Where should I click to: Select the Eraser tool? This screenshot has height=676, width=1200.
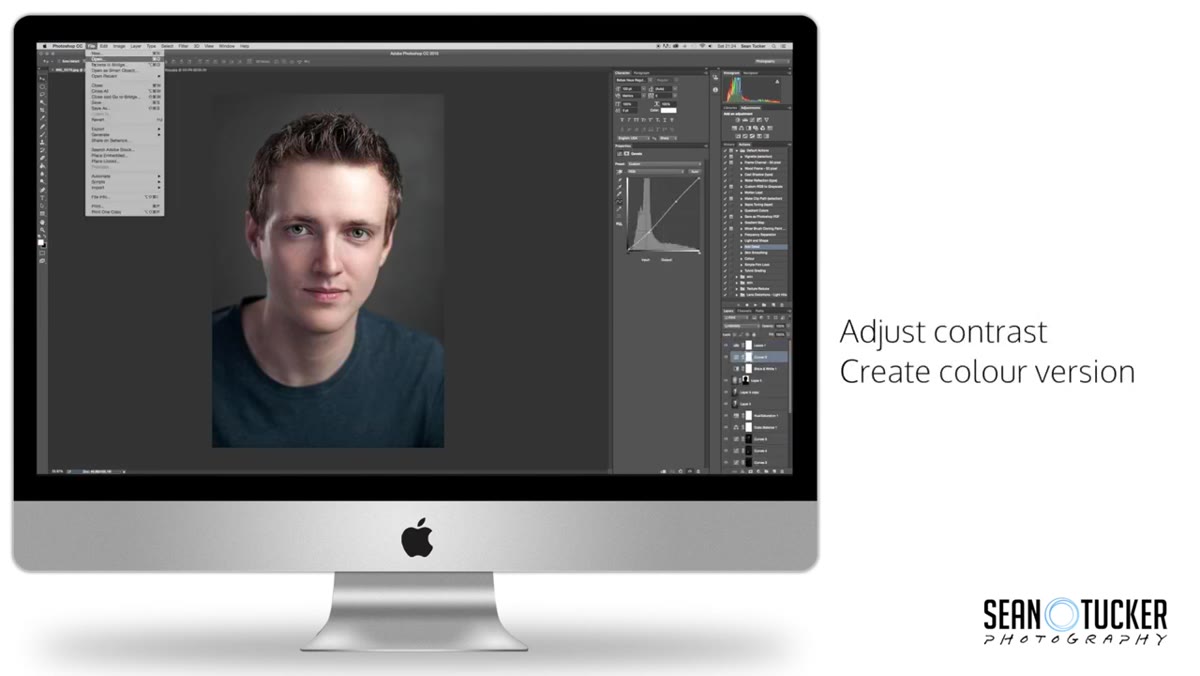tap(42, 157)
